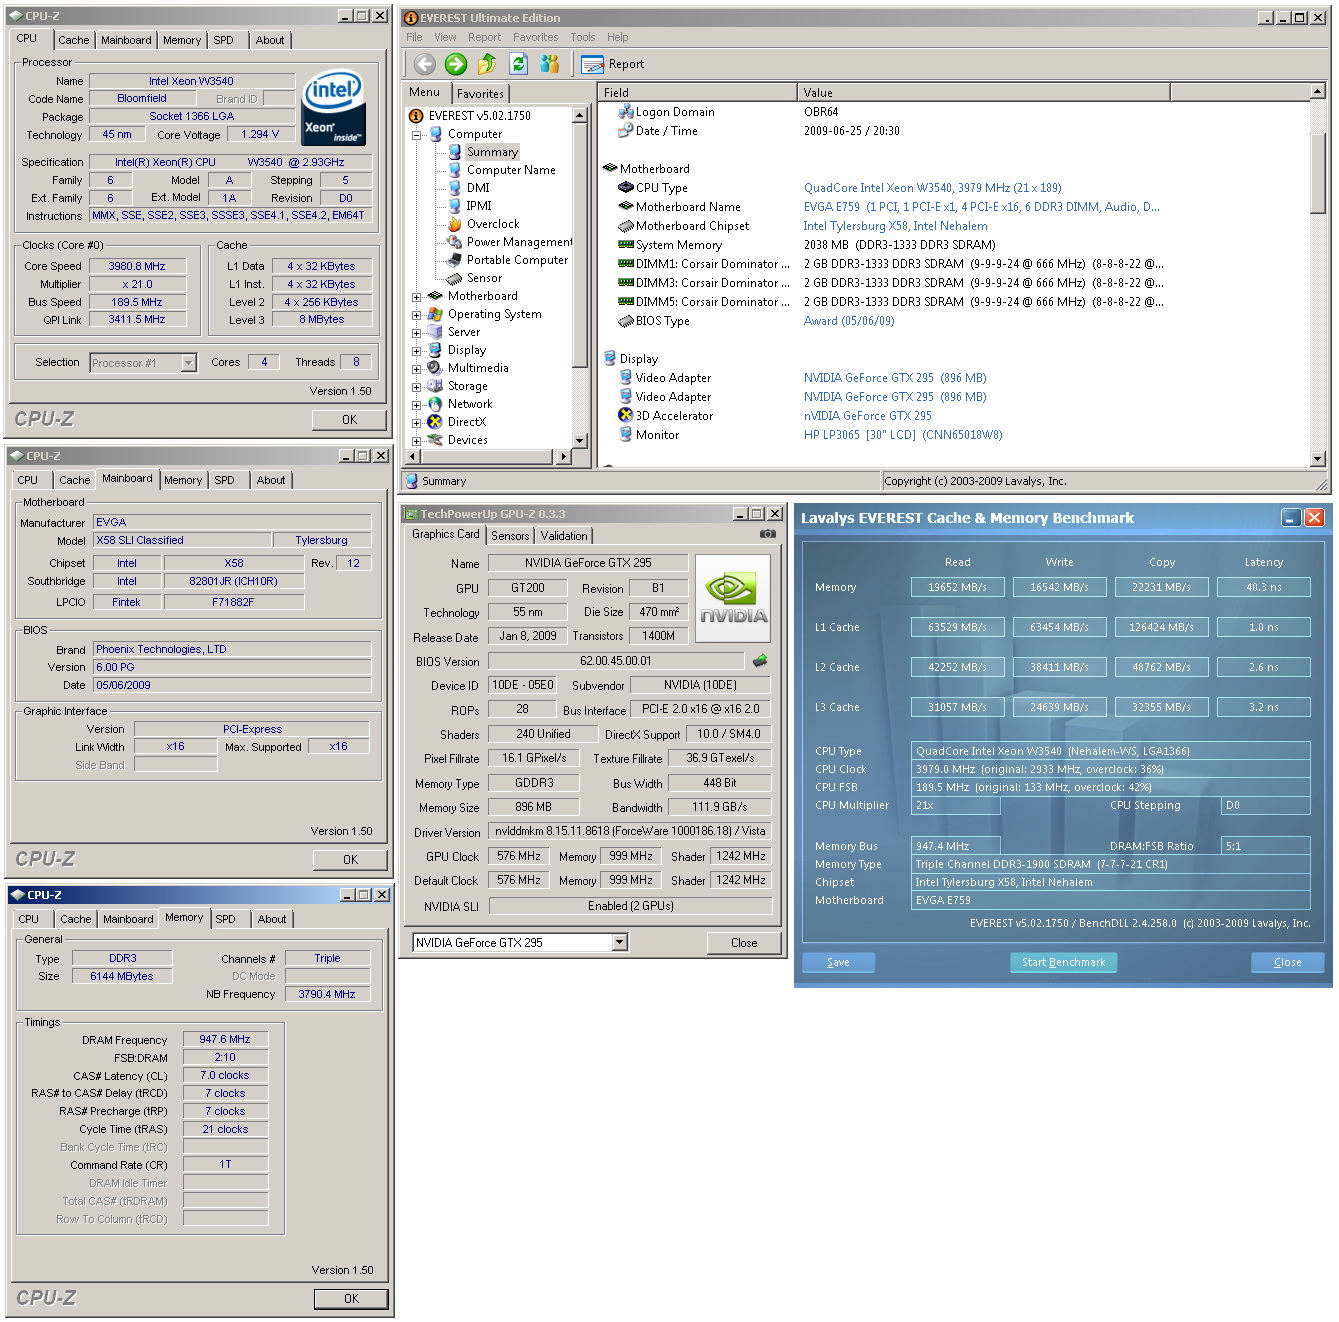Viewport: 1339px width, 1322px height.
Task: Click the Award (05/06/09) BIOS link
Action: (849, 321)
